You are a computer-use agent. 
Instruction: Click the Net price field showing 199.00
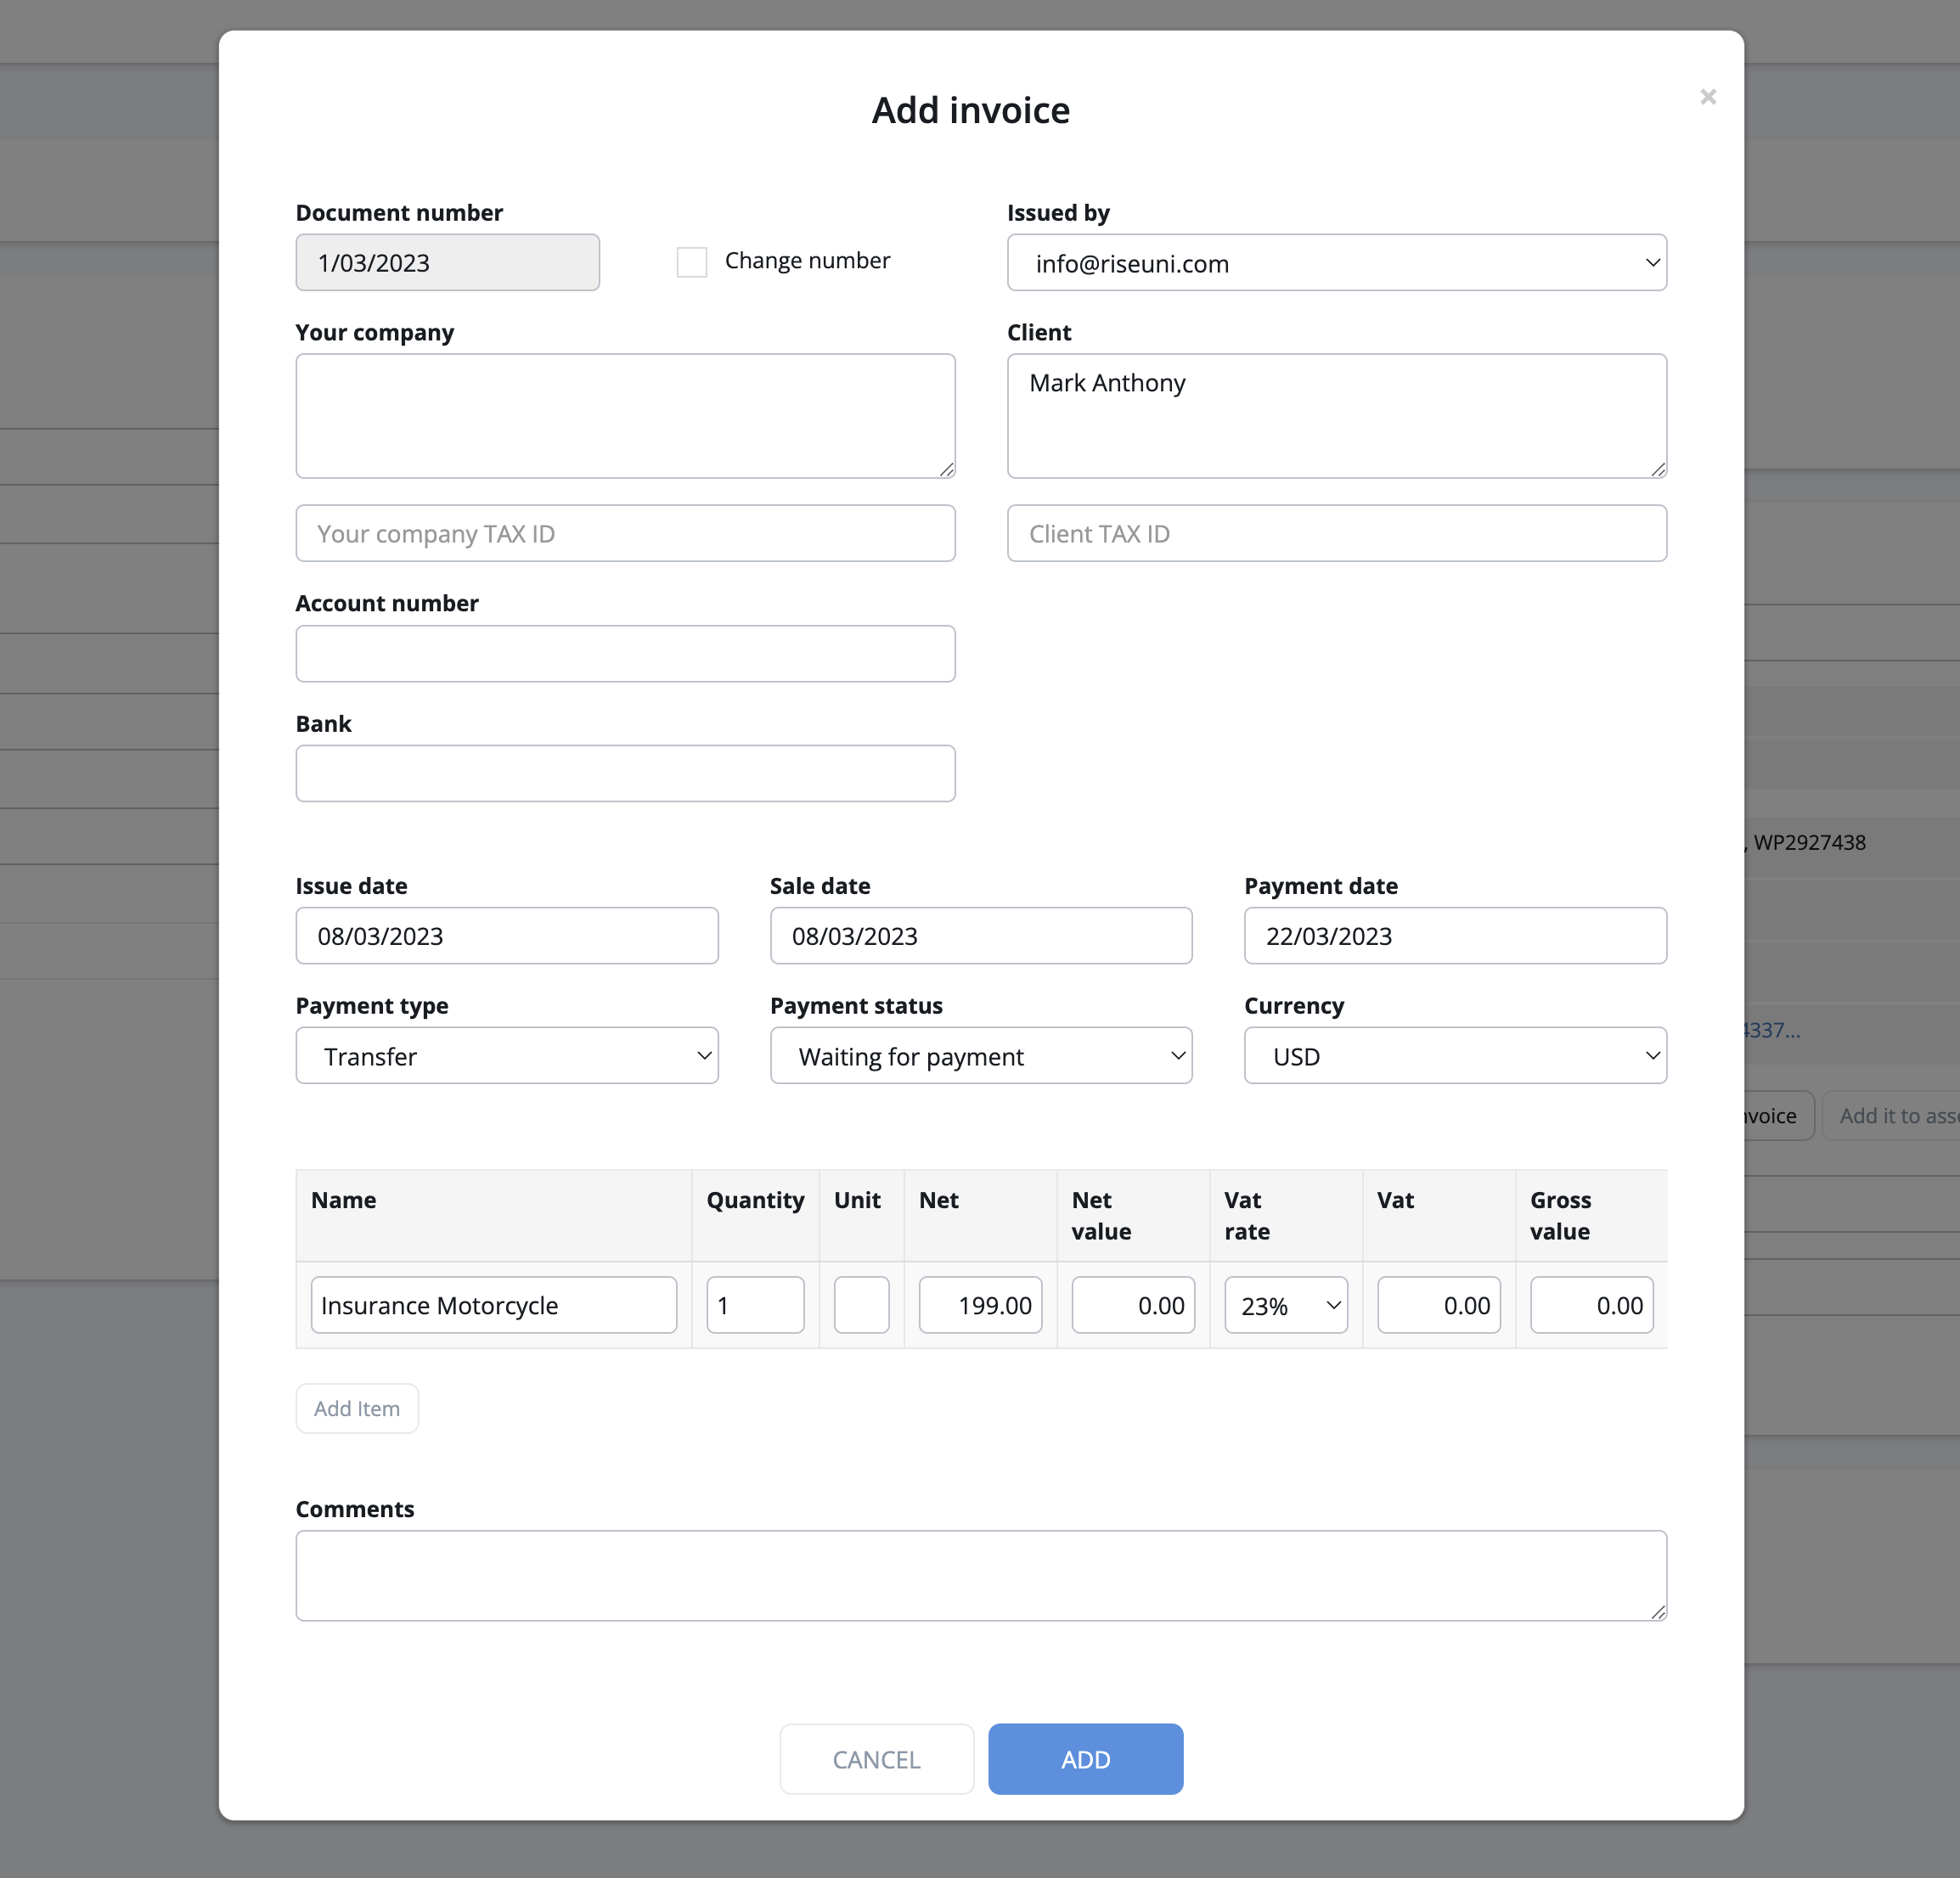pyautogui.click(x=980, y=1305)
